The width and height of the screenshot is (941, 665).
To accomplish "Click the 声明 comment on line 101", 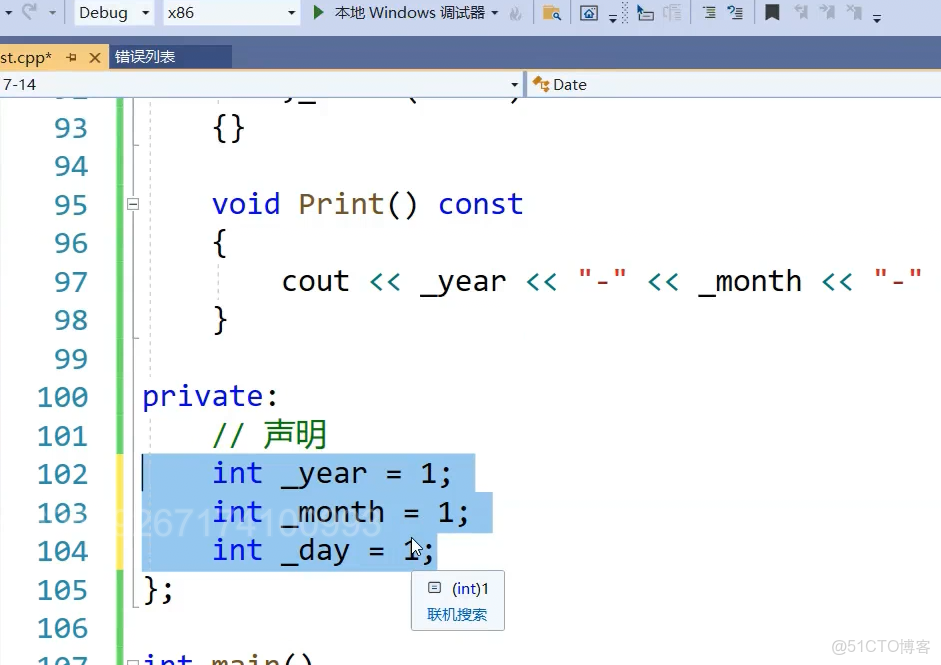I will tap(295, 435).
